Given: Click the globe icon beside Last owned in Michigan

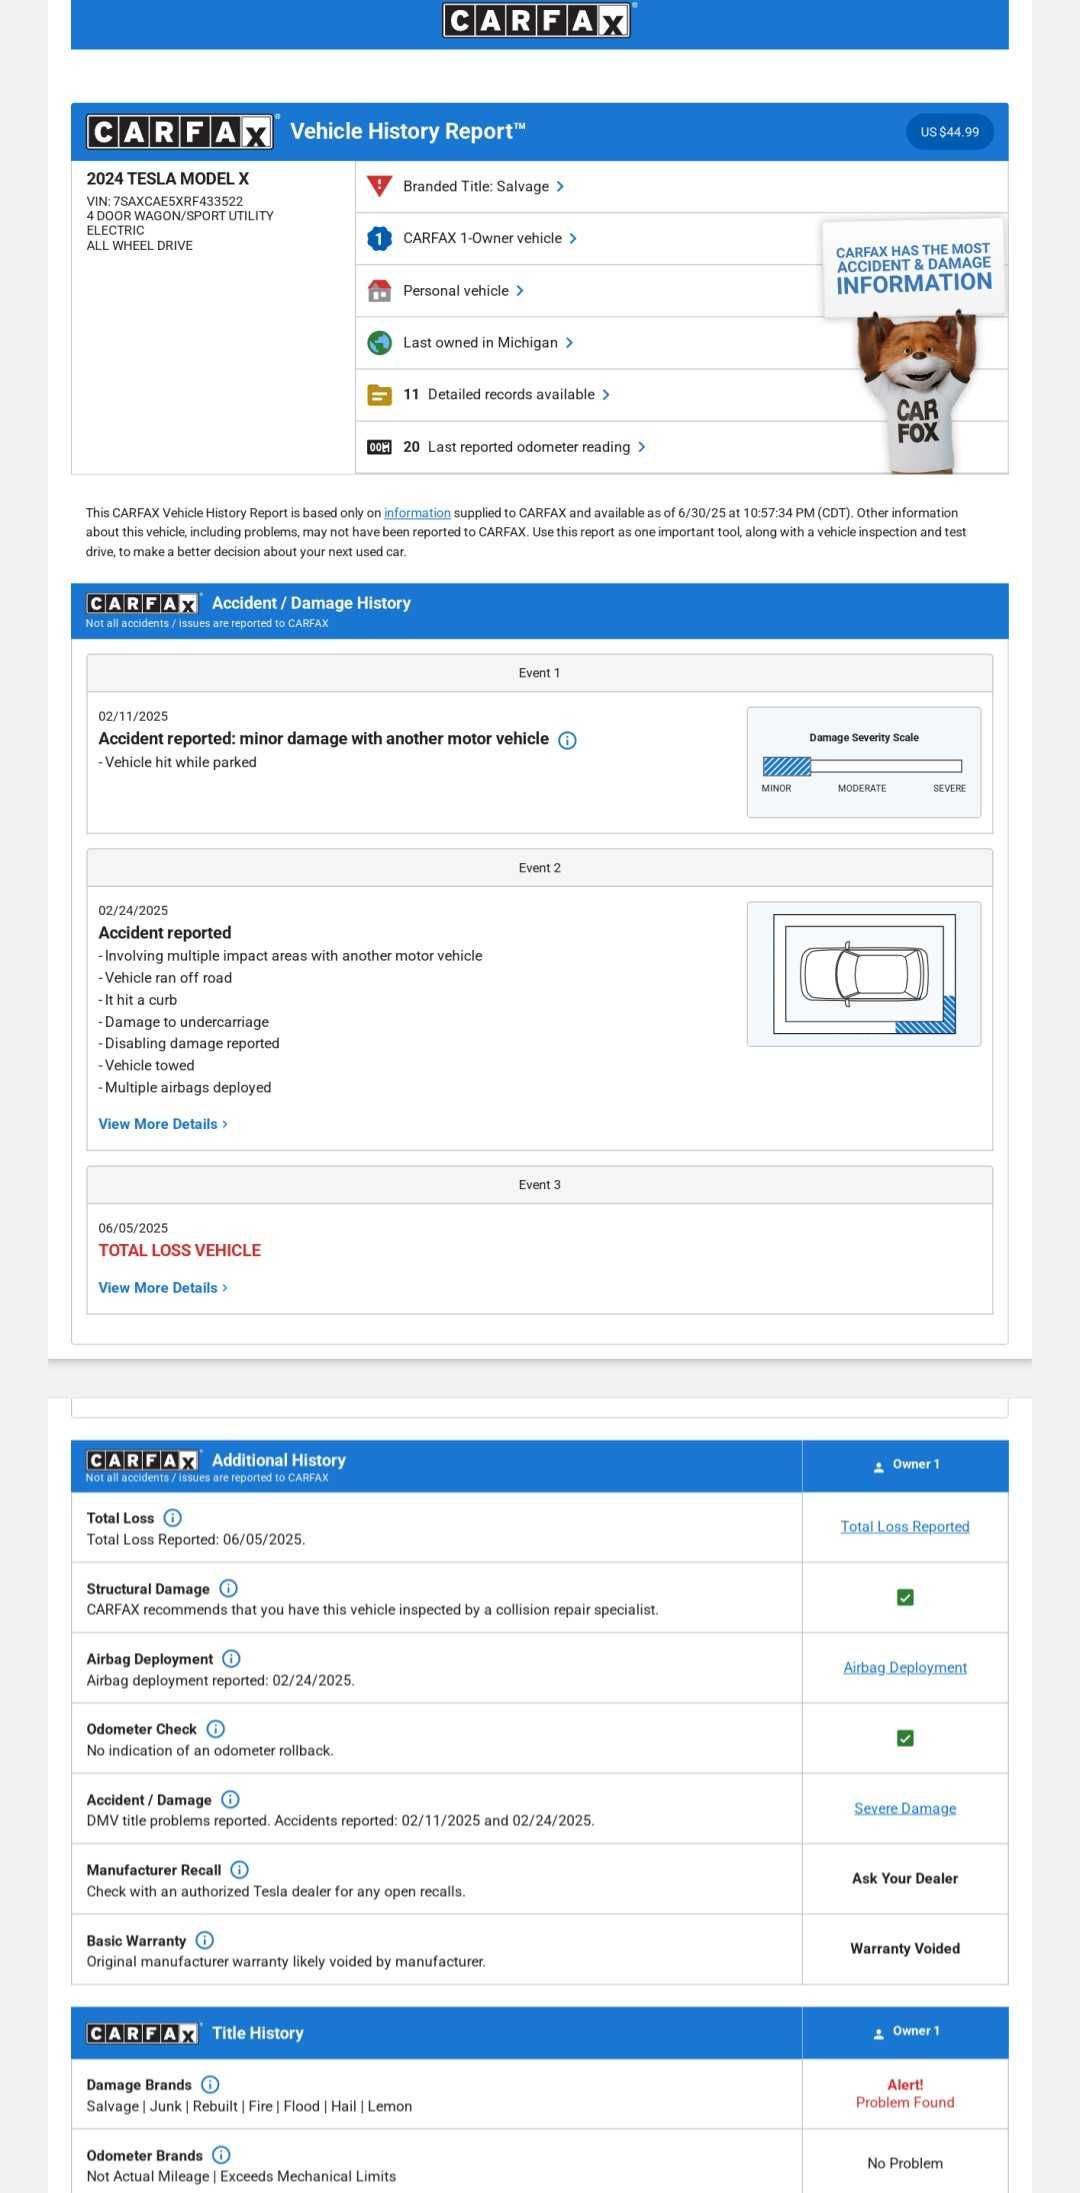Looking at the screenshot, I should pos(379,343).
